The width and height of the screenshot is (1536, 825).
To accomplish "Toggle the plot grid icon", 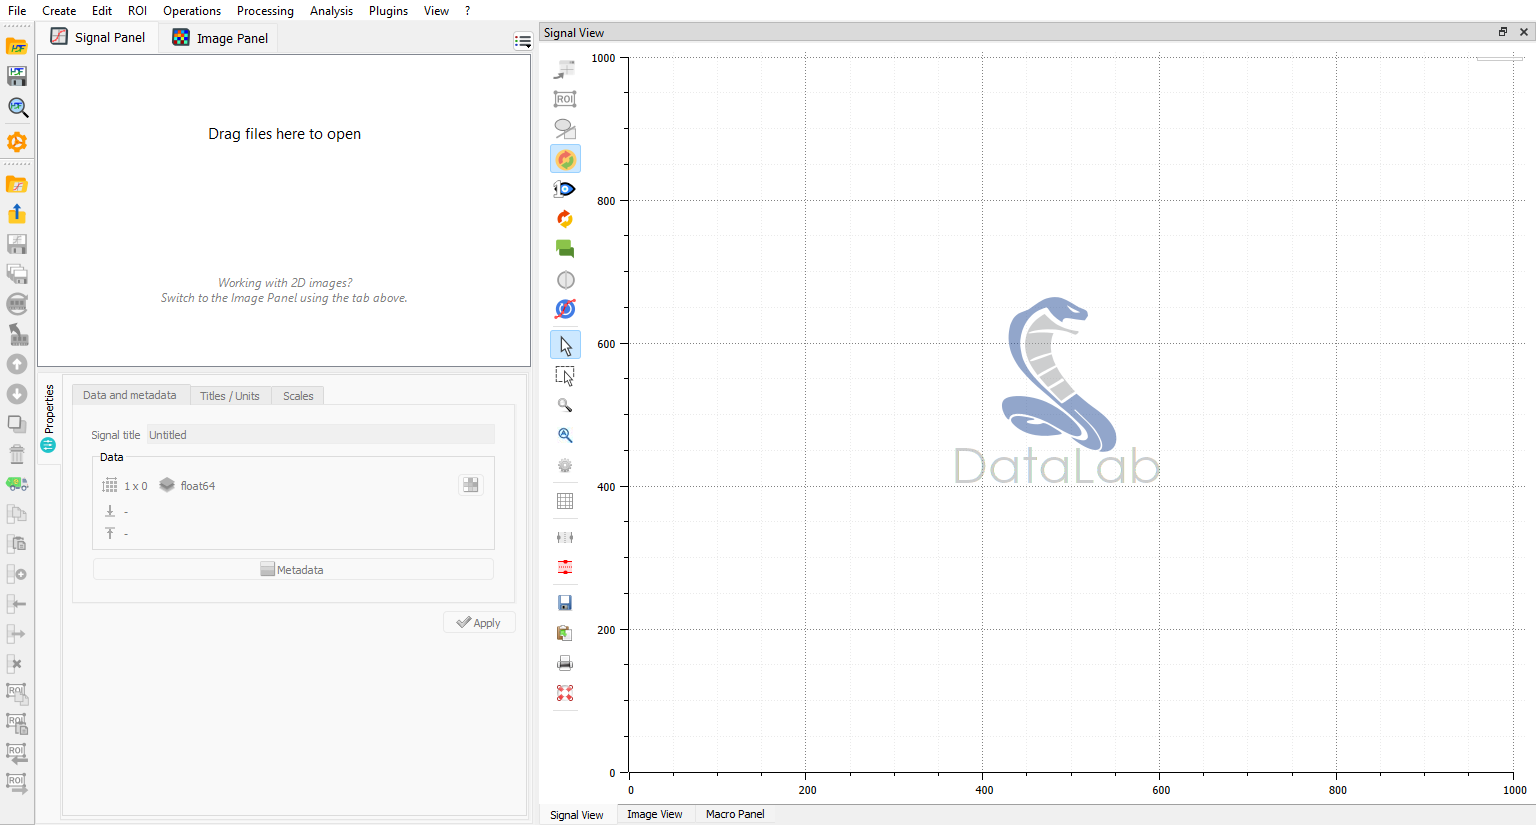I will (565, 501).
